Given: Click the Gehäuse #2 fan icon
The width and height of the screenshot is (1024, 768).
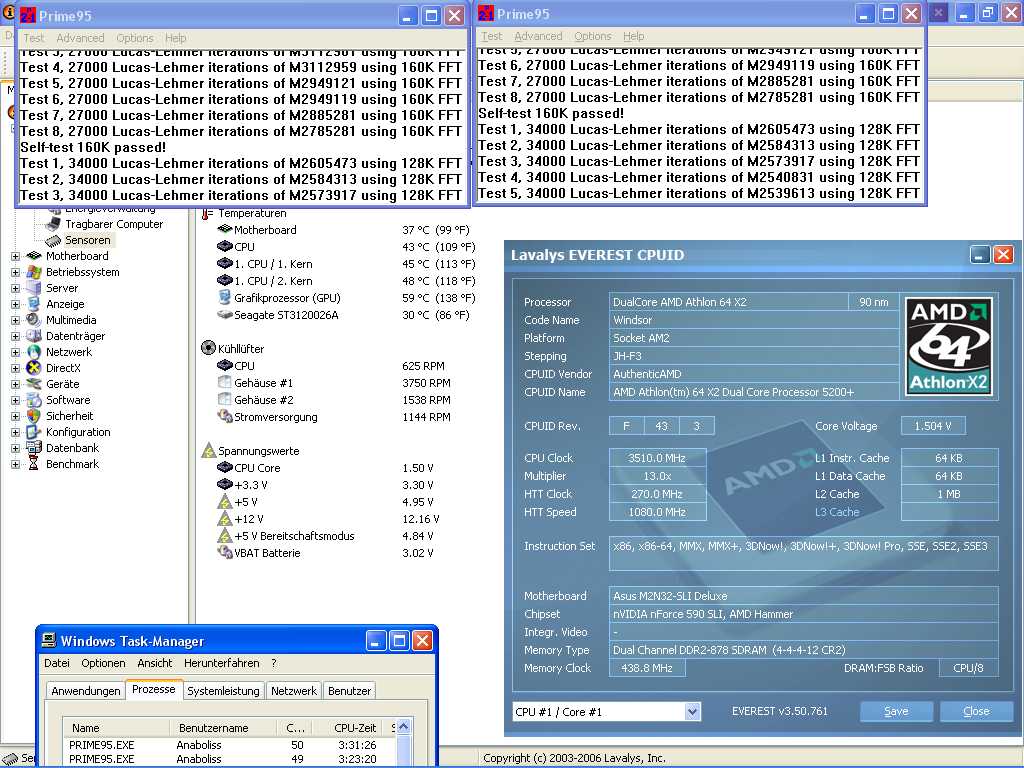Looking at the screenshot, I should pos(225,399).
